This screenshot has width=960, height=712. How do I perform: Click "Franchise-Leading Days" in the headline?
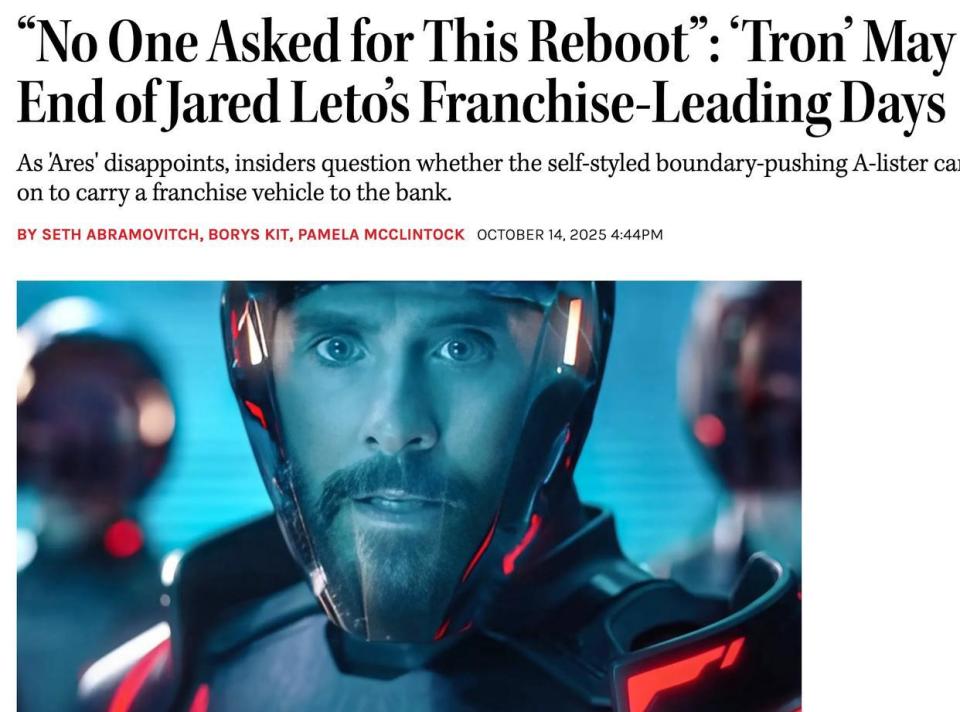683,104
